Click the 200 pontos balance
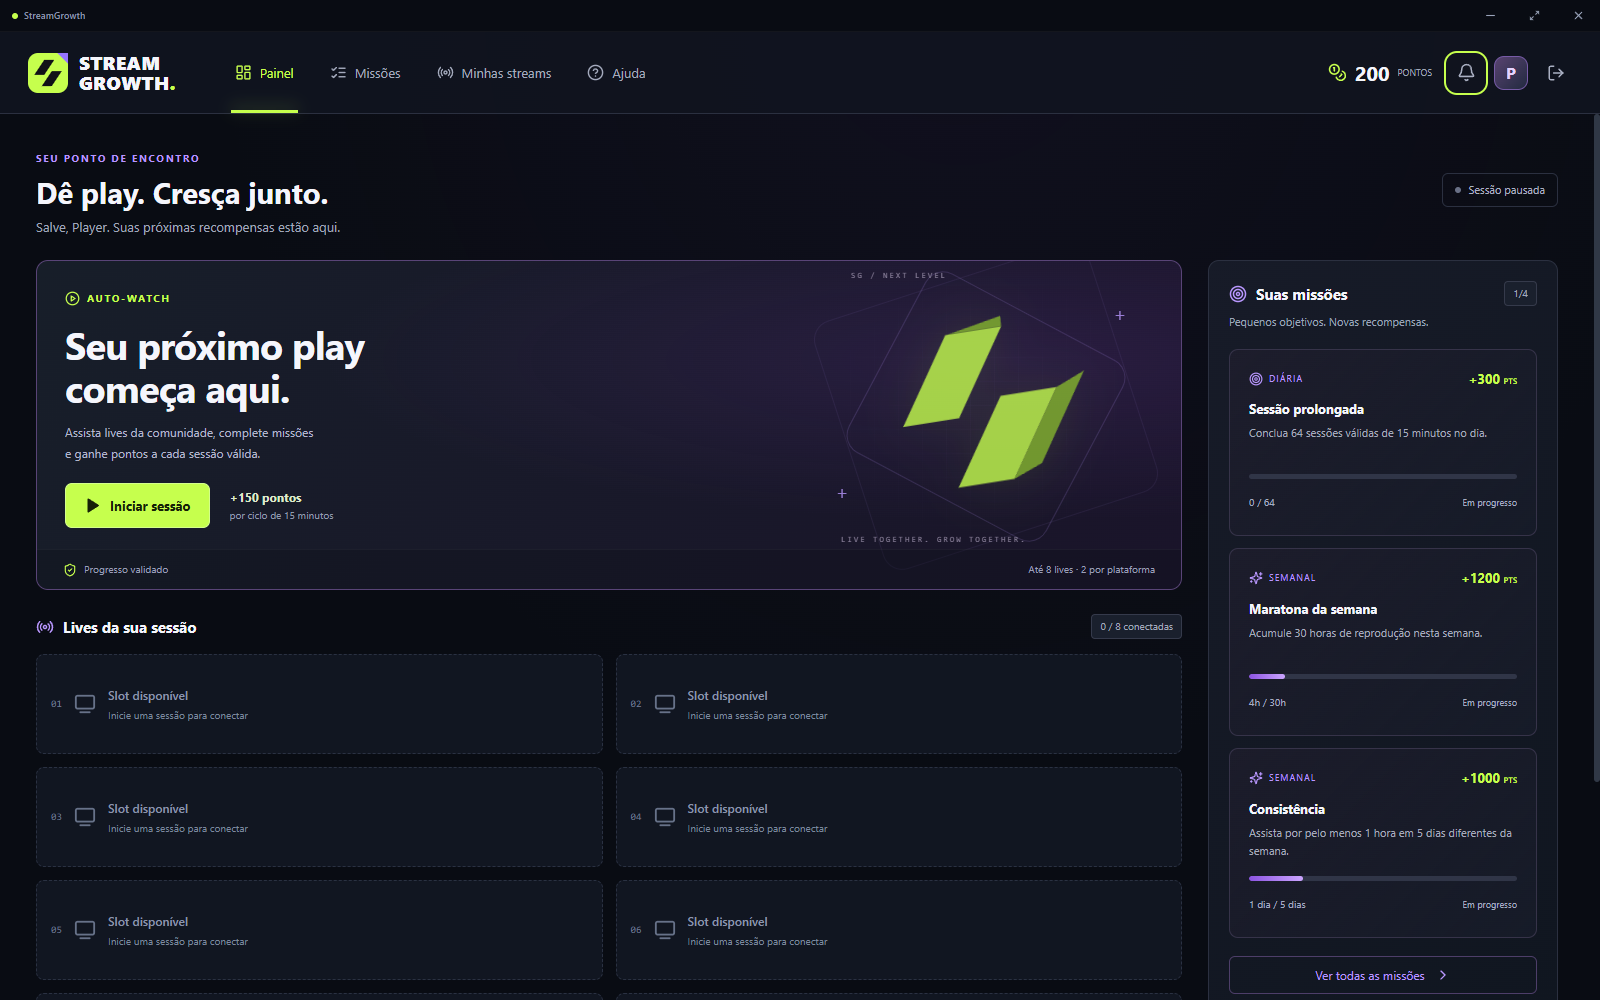 (1380, 73)
